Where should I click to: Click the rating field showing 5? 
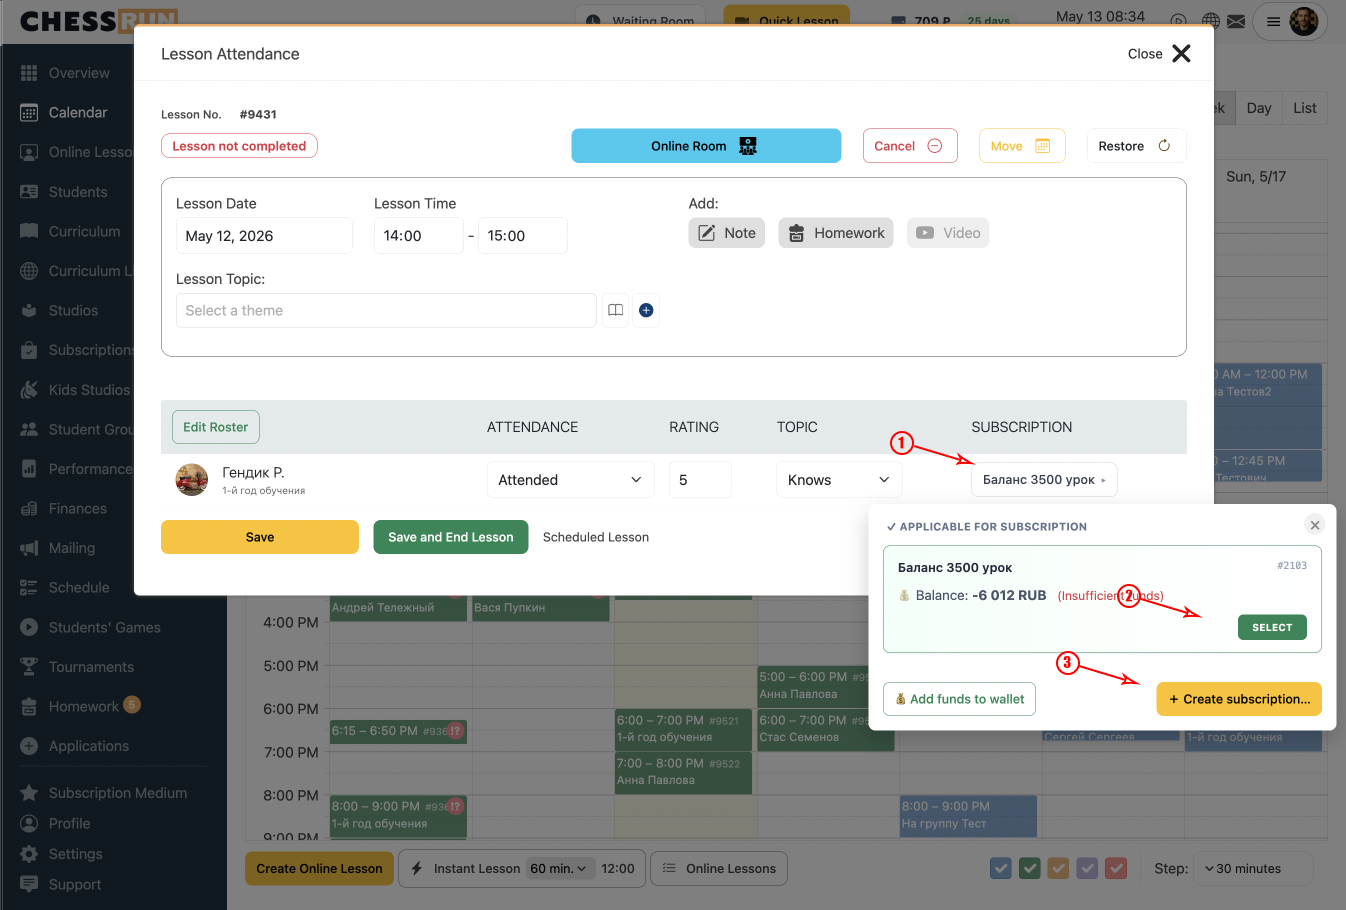coord(700,480)
